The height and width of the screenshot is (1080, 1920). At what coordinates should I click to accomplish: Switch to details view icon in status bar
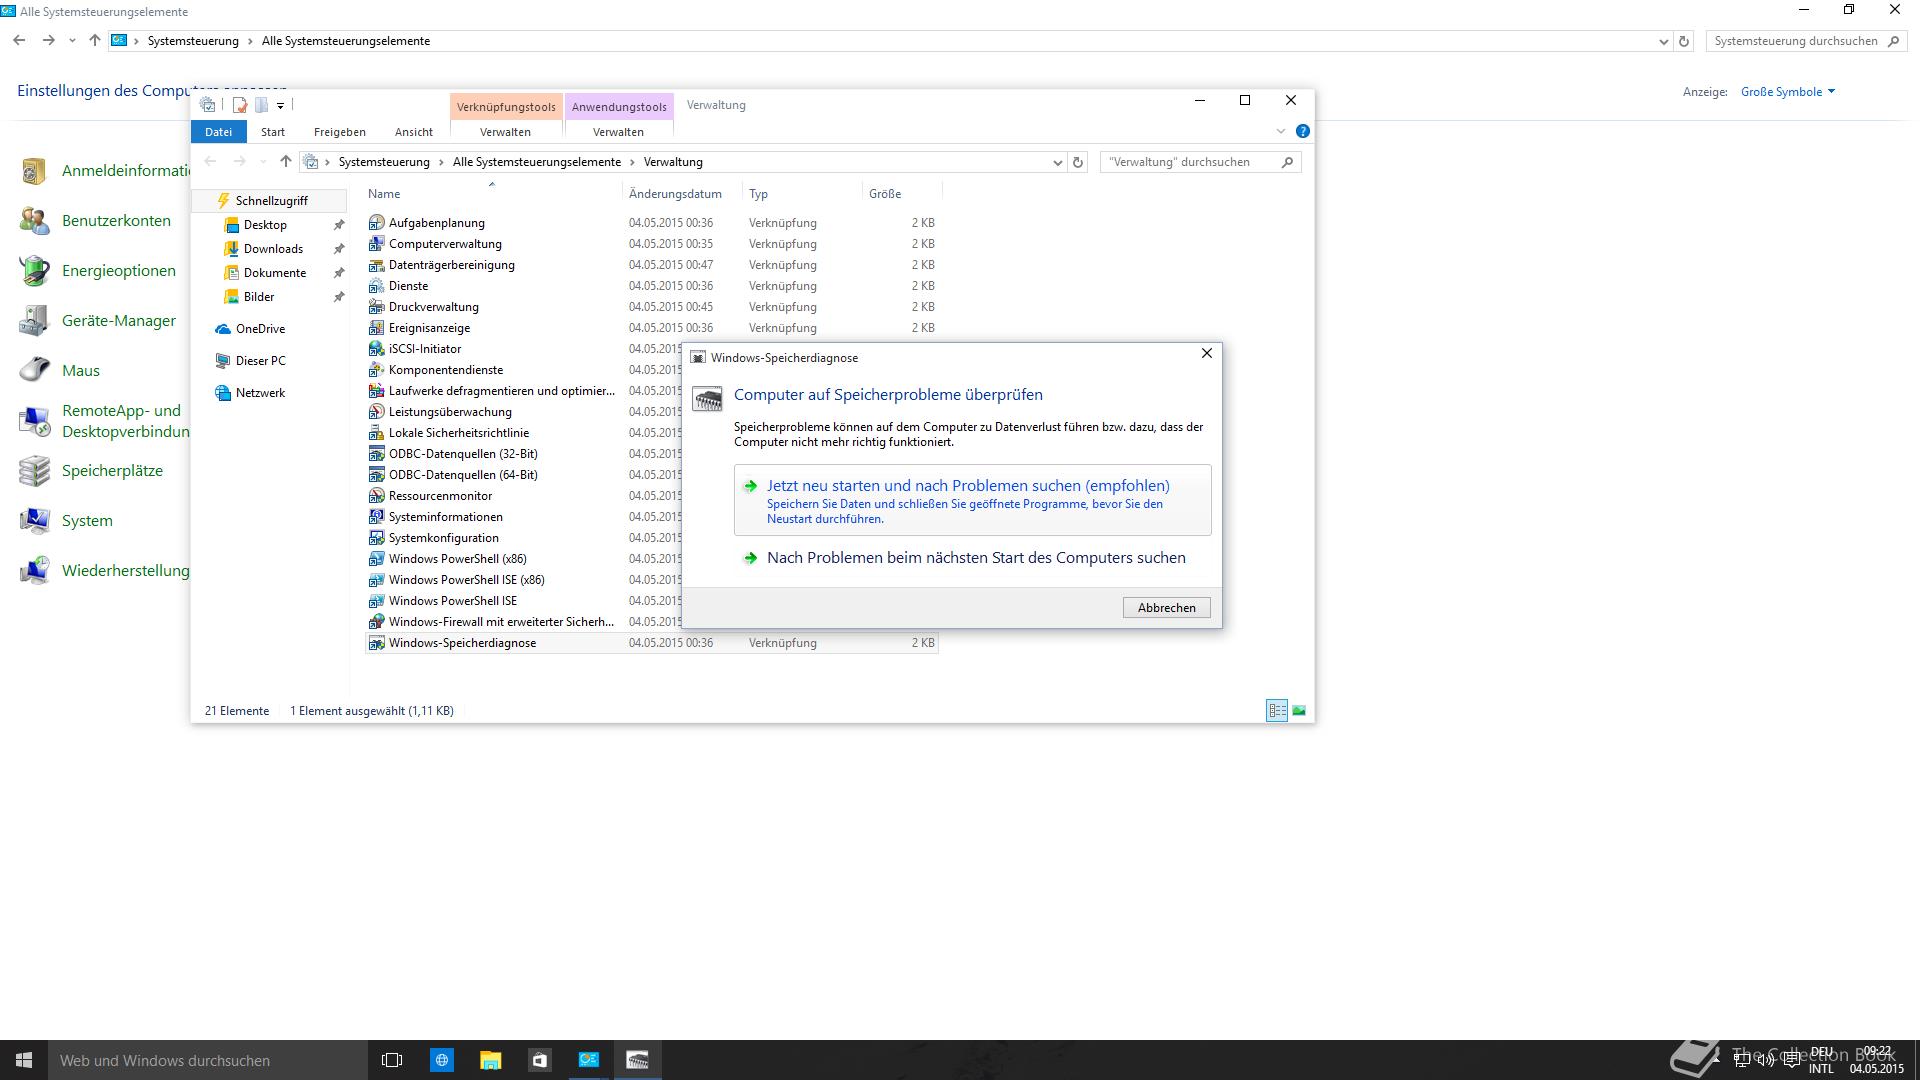[x=1277, y=711]
